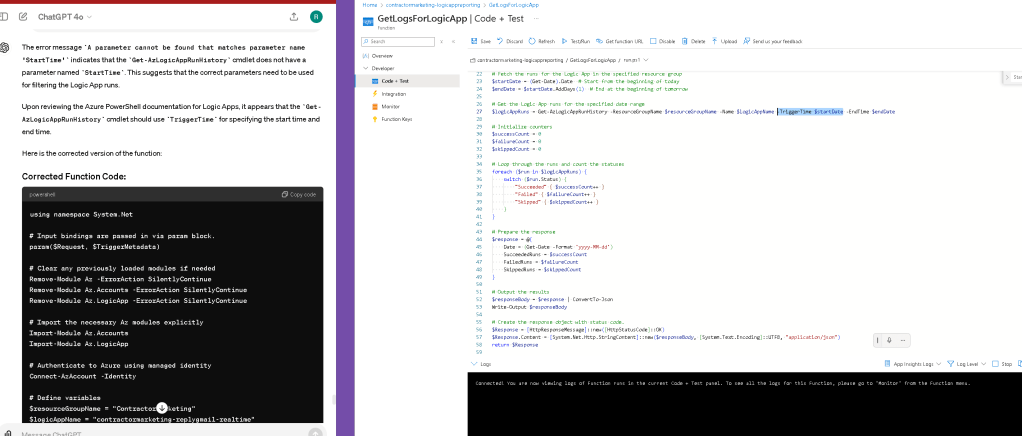1022x436 pixels.
Task: Discard the code changes
Action: click(510, 41)
